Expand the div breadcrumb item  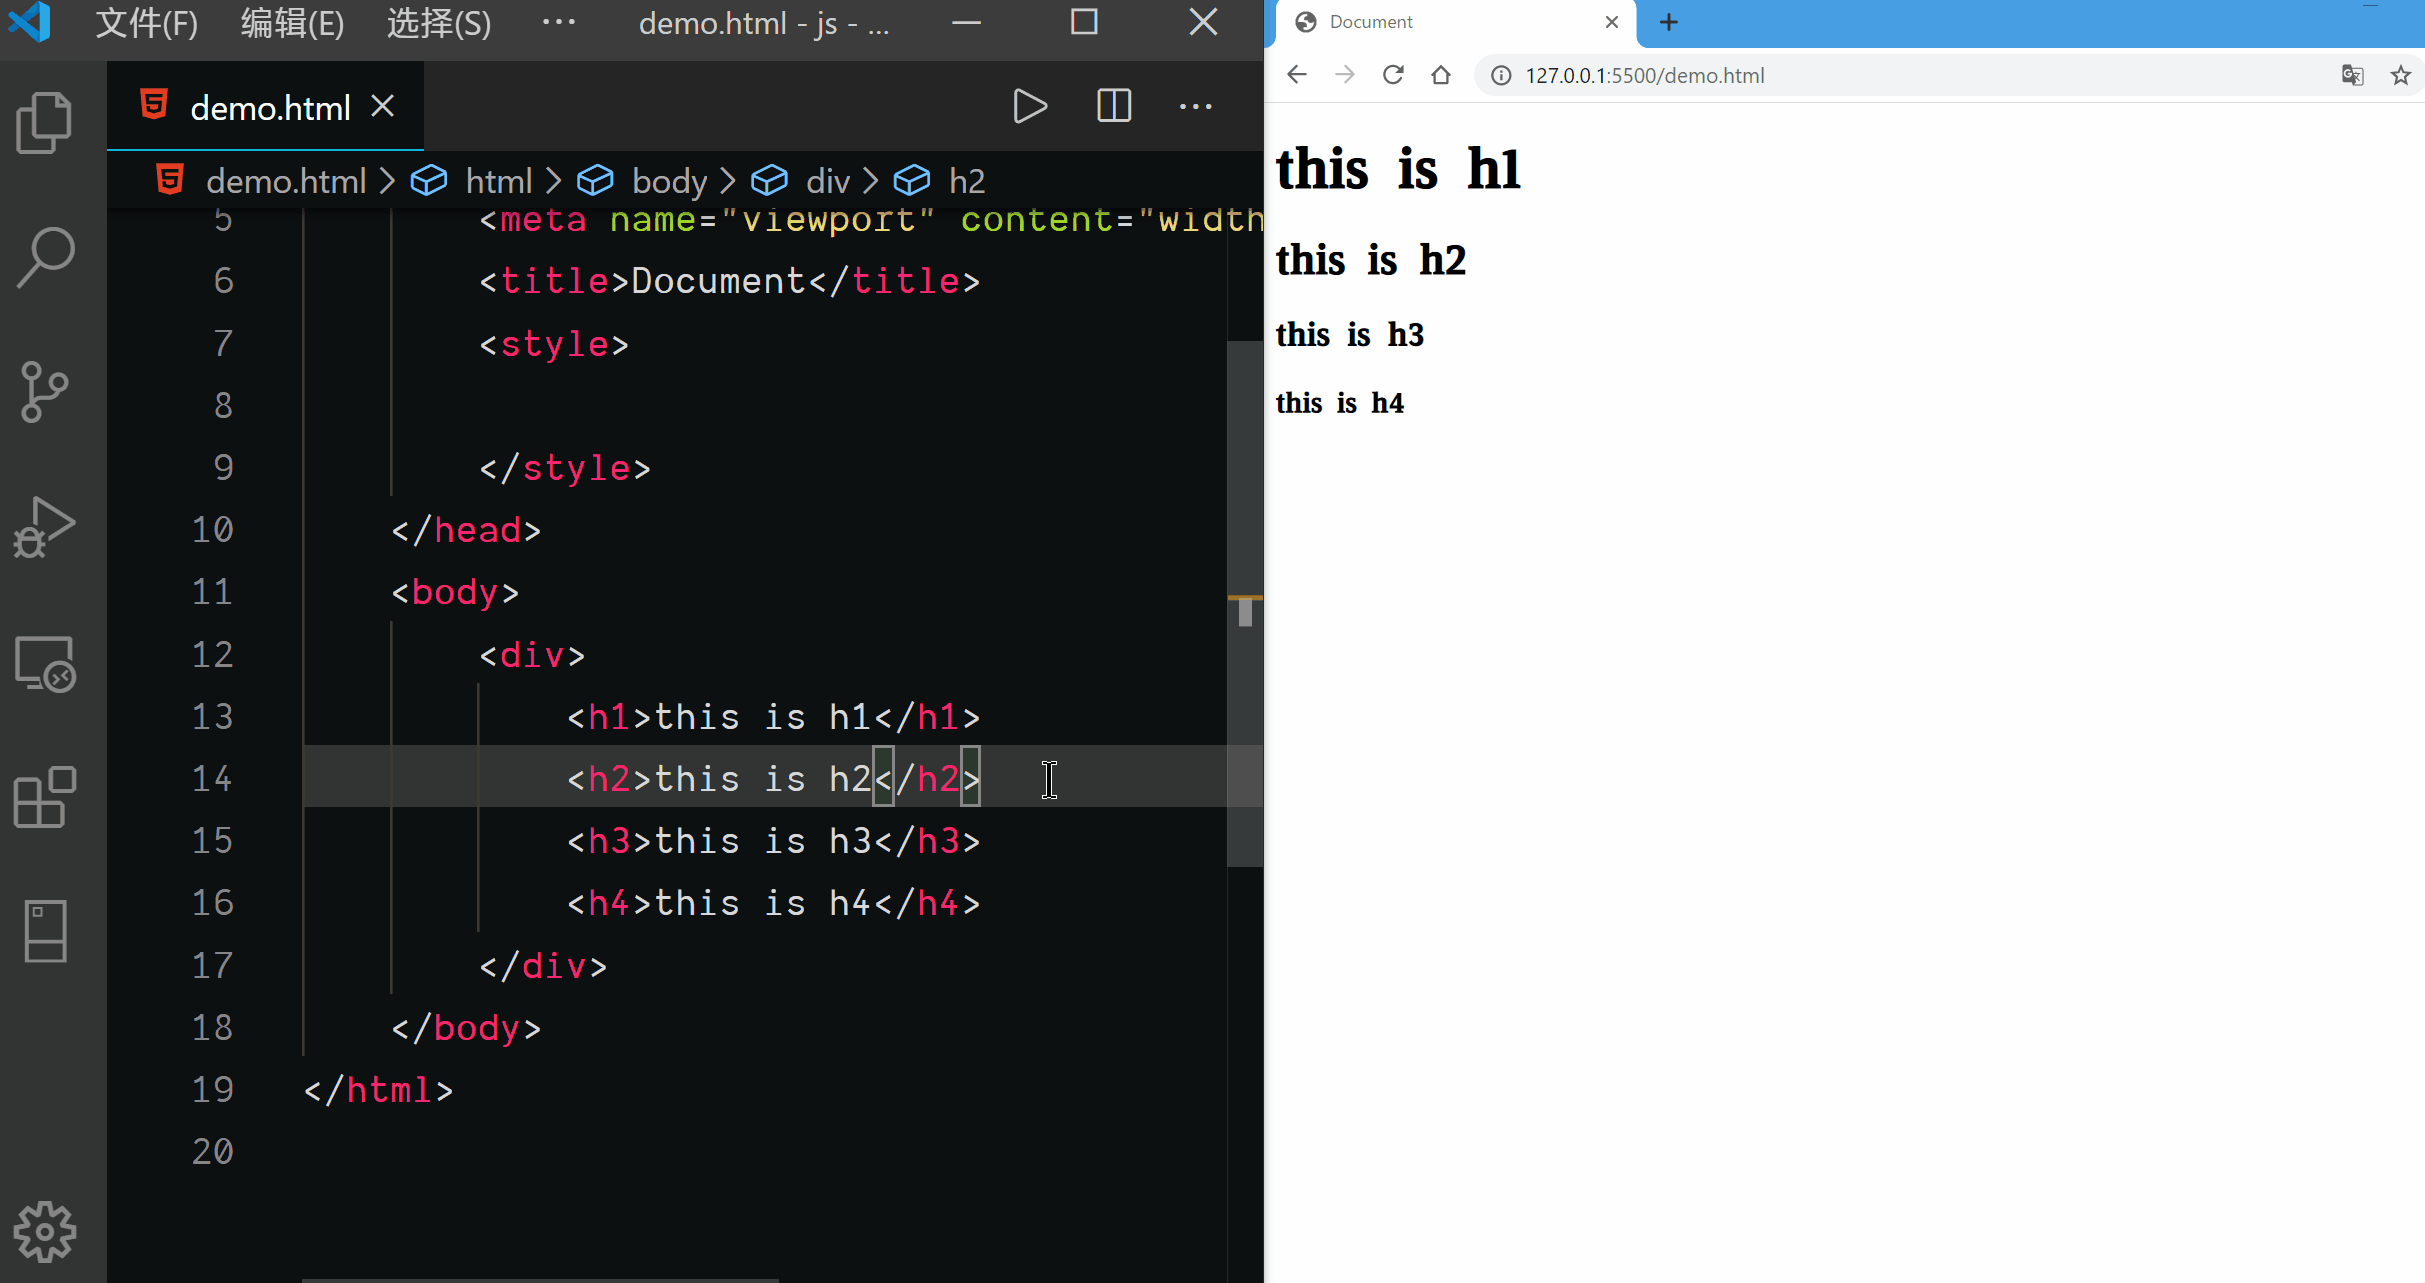(x=827, y=181)
